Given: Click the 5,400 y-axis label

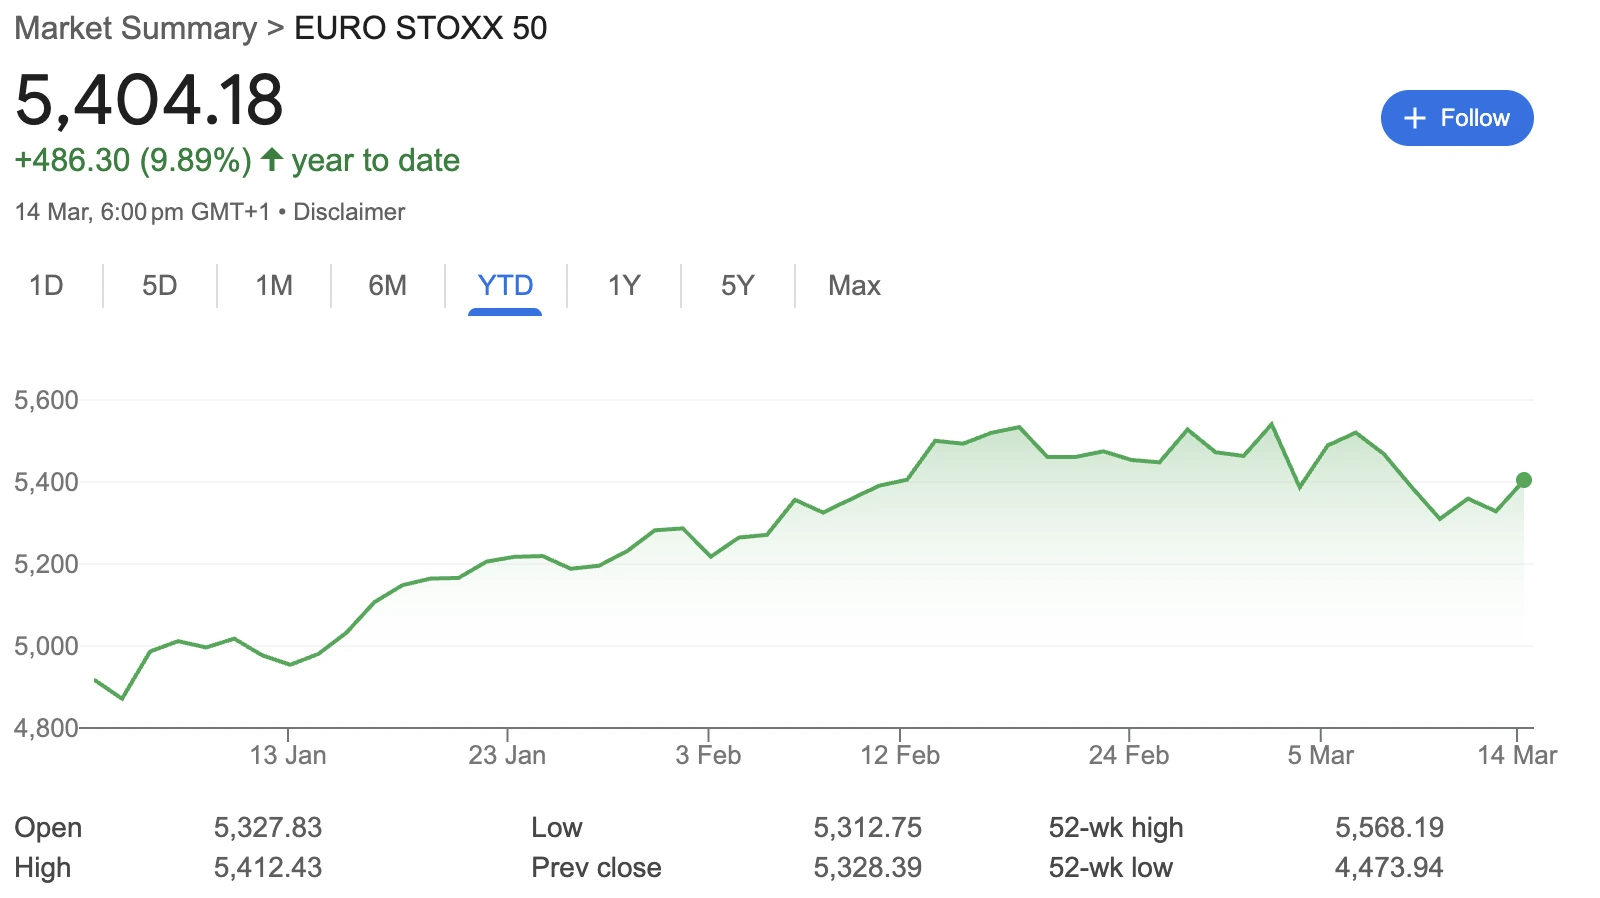Looking at the screenshot, I should tap(46, 482).
